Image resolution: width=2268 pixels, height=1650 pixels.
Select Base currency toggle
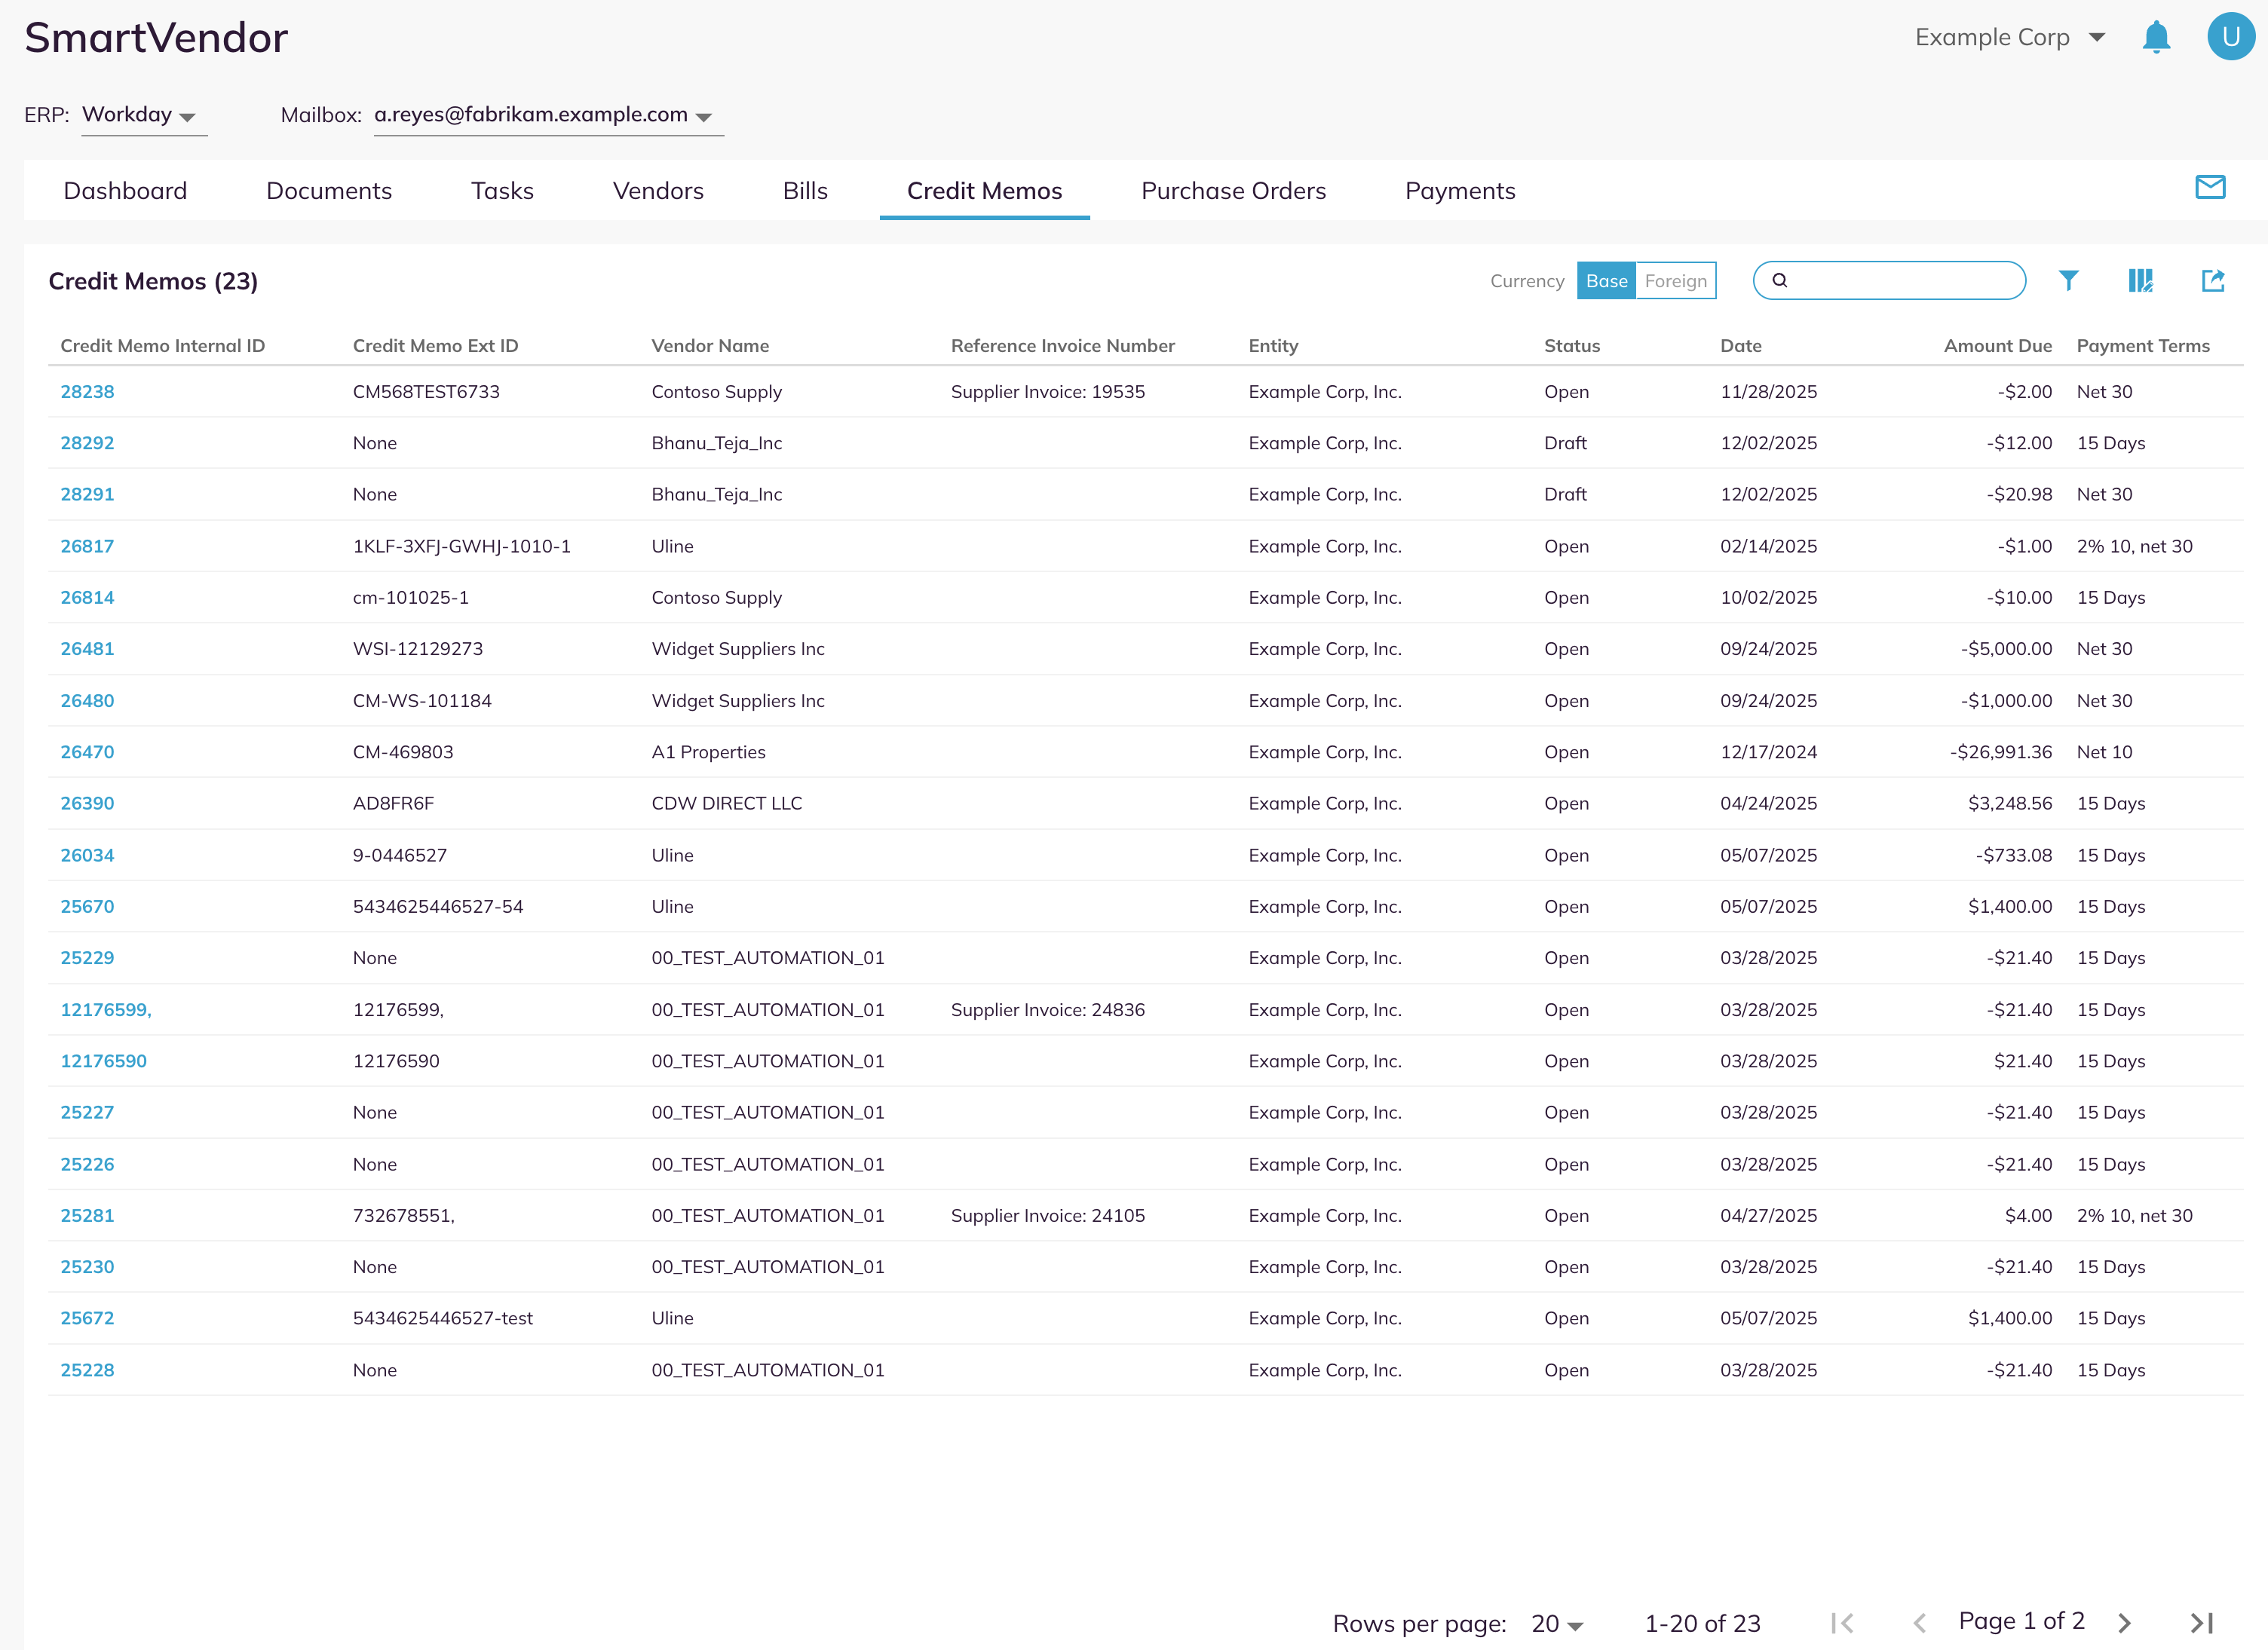coord(1606,281)
